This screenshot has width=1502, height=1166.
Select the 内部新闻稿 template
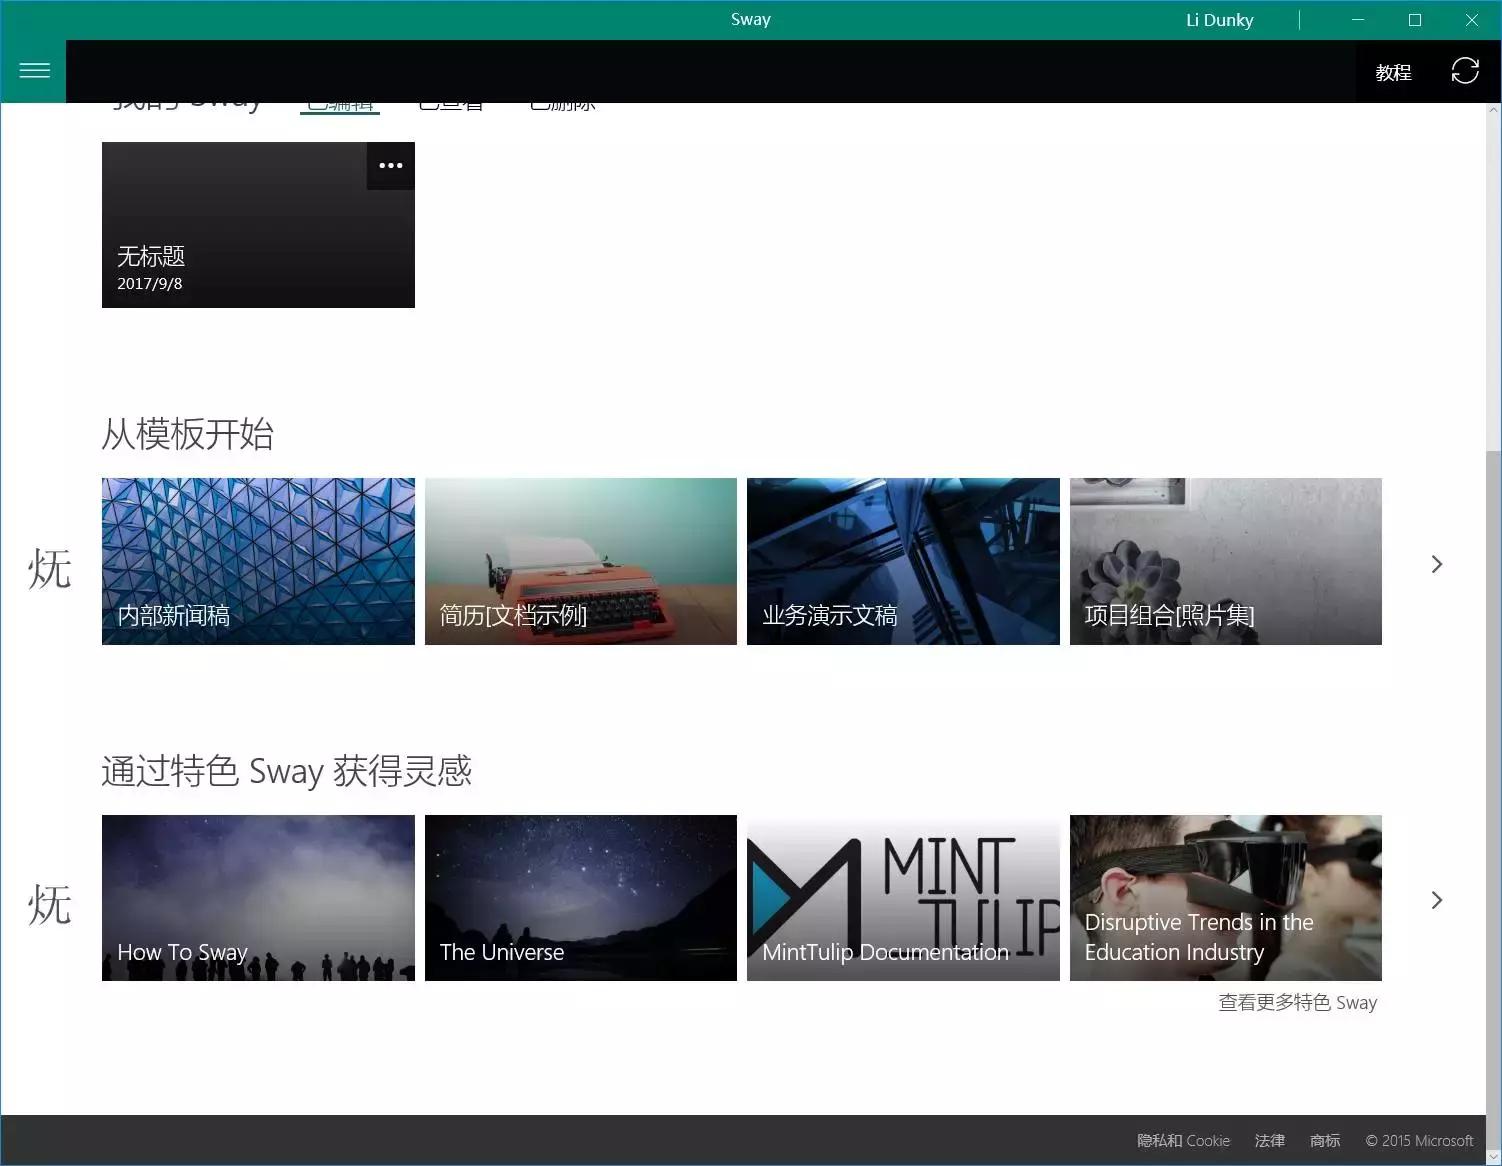coord(258,561)
